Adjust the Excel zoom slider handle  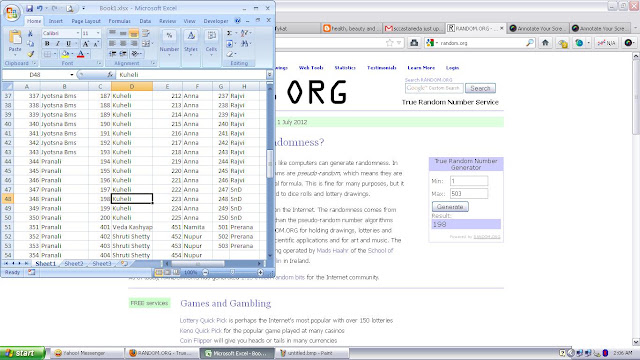232,272
